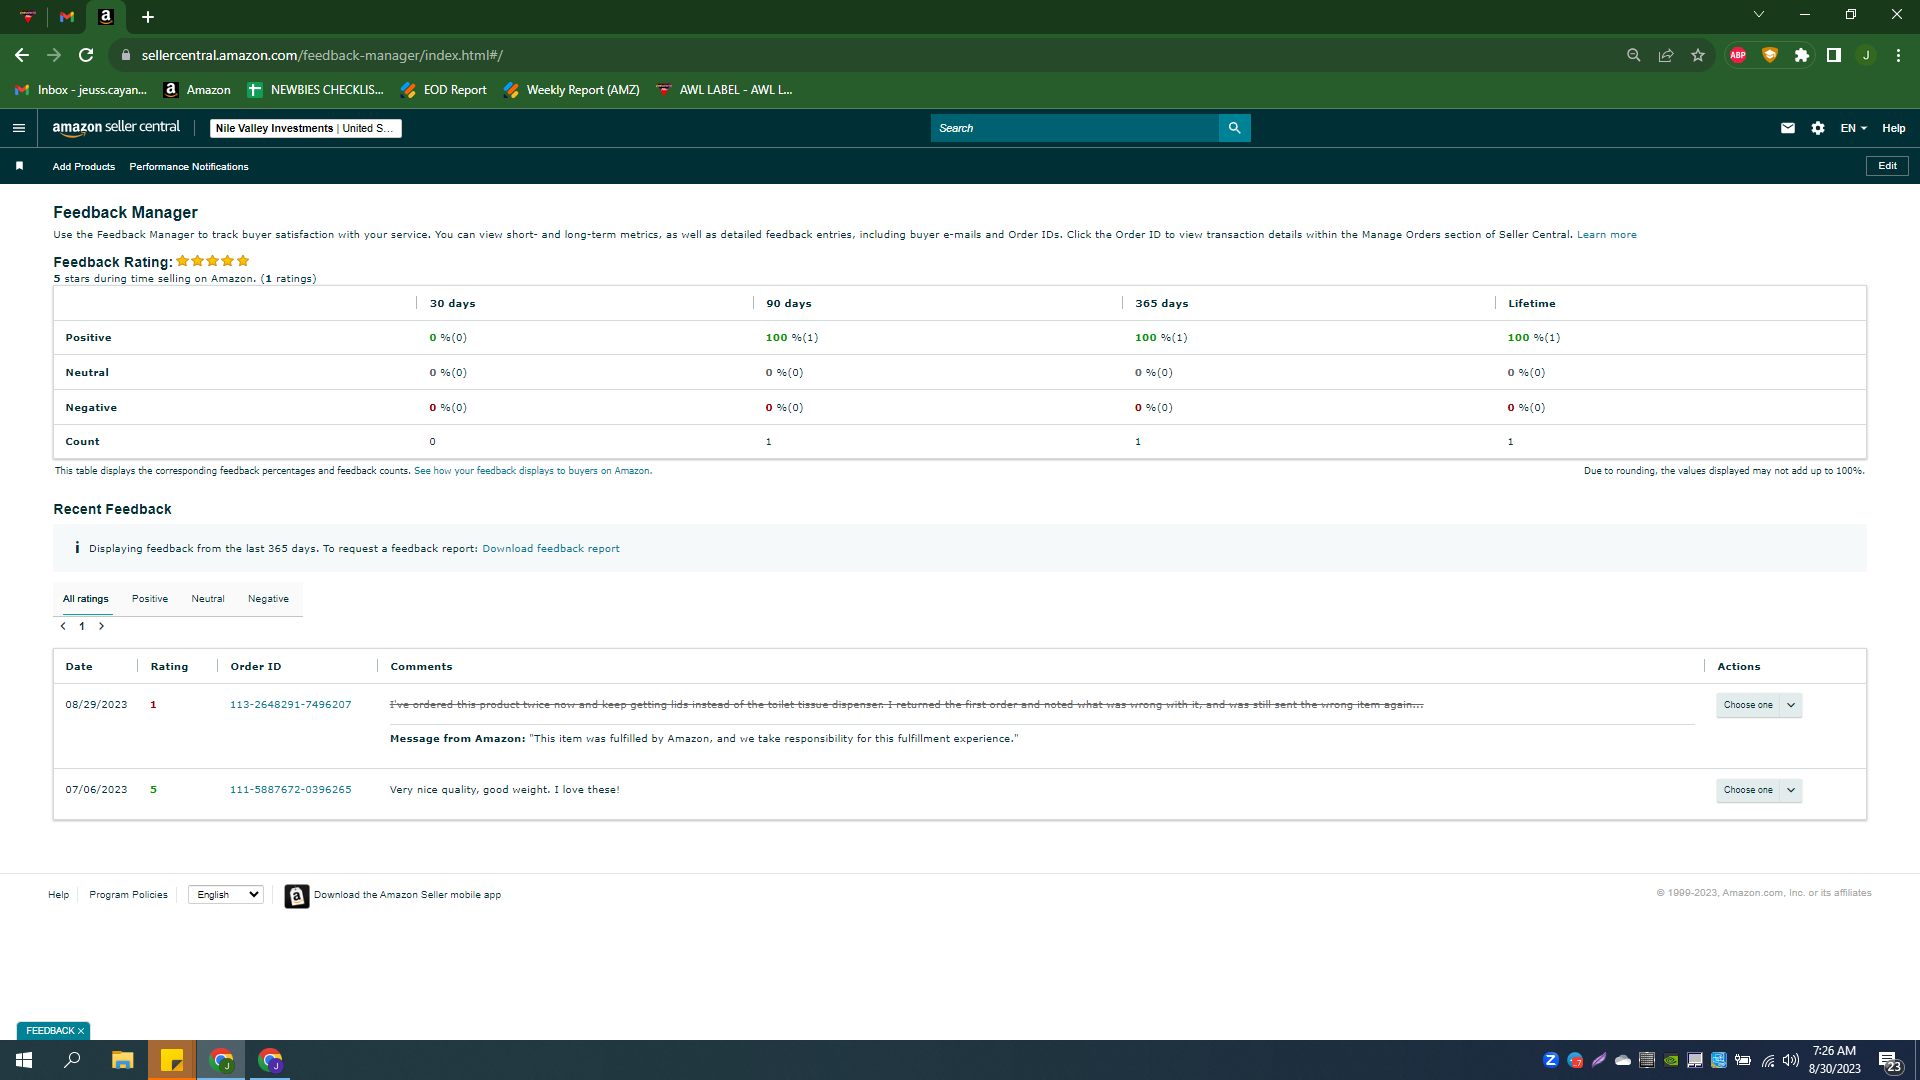Open the Nile Valley Investments account switcher
Image resolution: width=1920 pixels, height=1080 pixels.
point(305,128)
